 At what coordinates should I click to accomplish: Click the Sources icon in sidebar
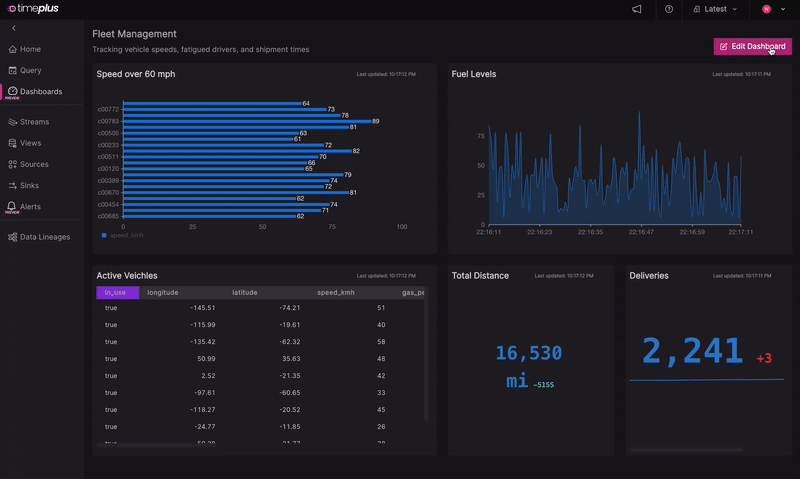12,164
